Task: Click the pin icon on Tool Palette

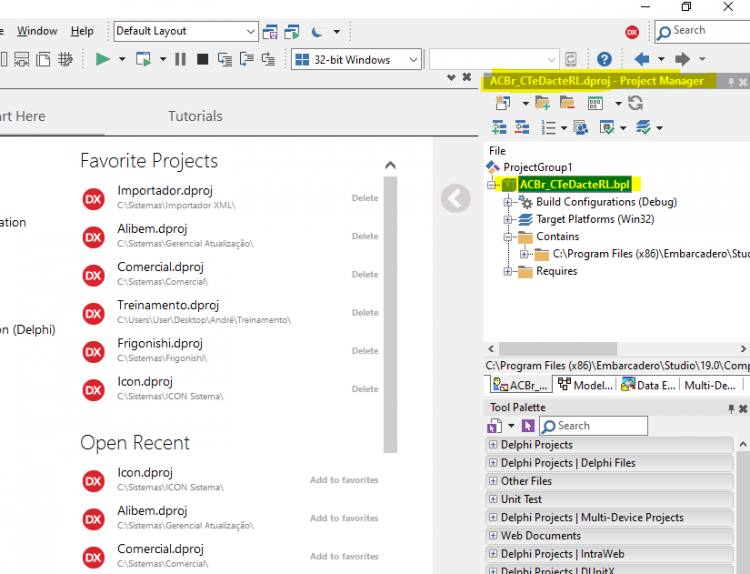Action: (731, 408)
